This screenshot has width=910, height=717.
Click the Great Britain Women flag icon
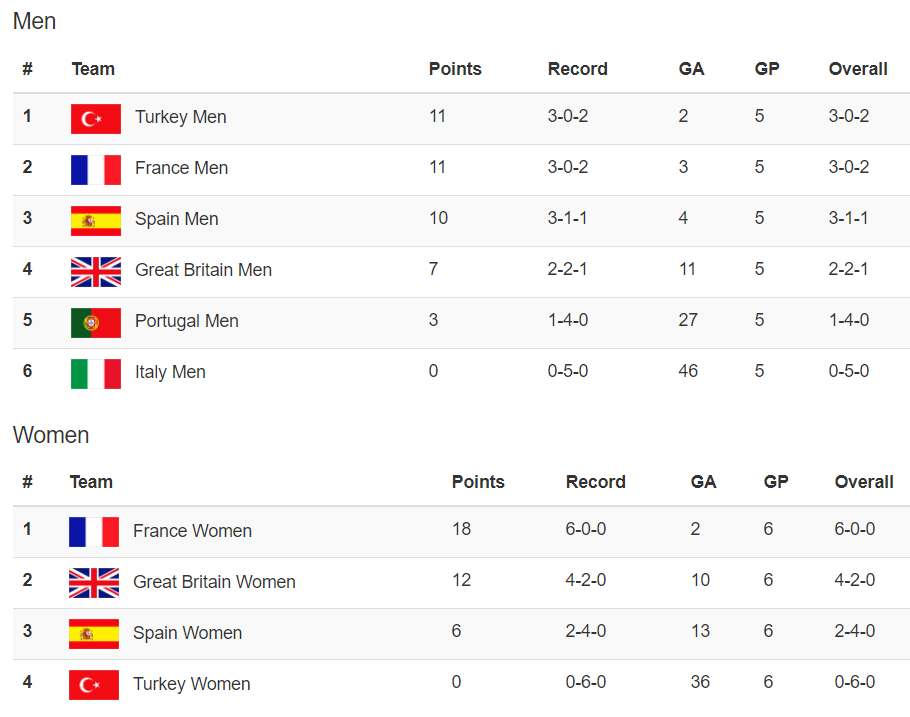click(x=94, y=583)
